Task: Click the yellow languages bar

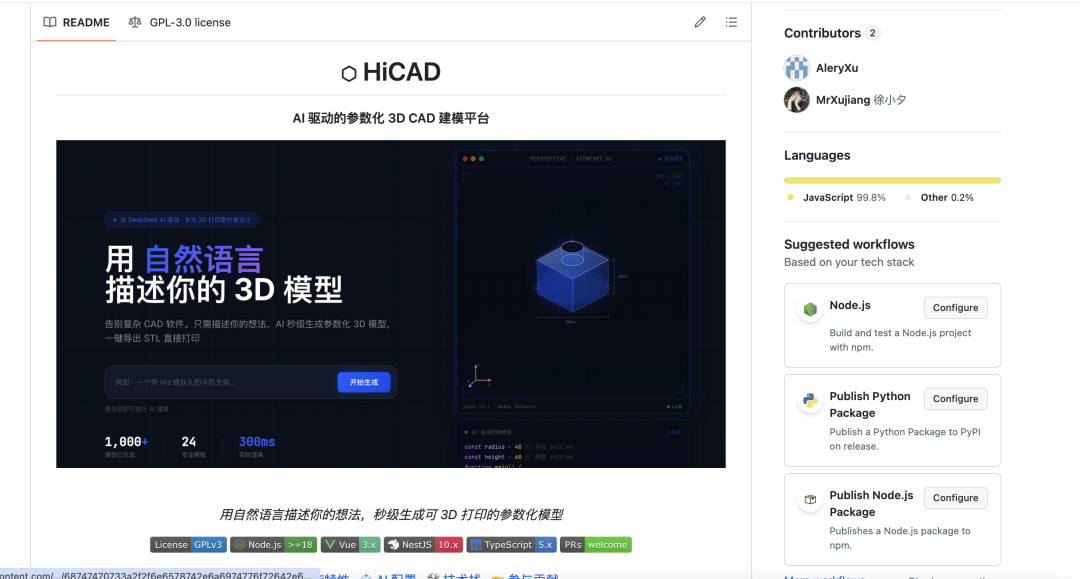Action: pos(892,180)
